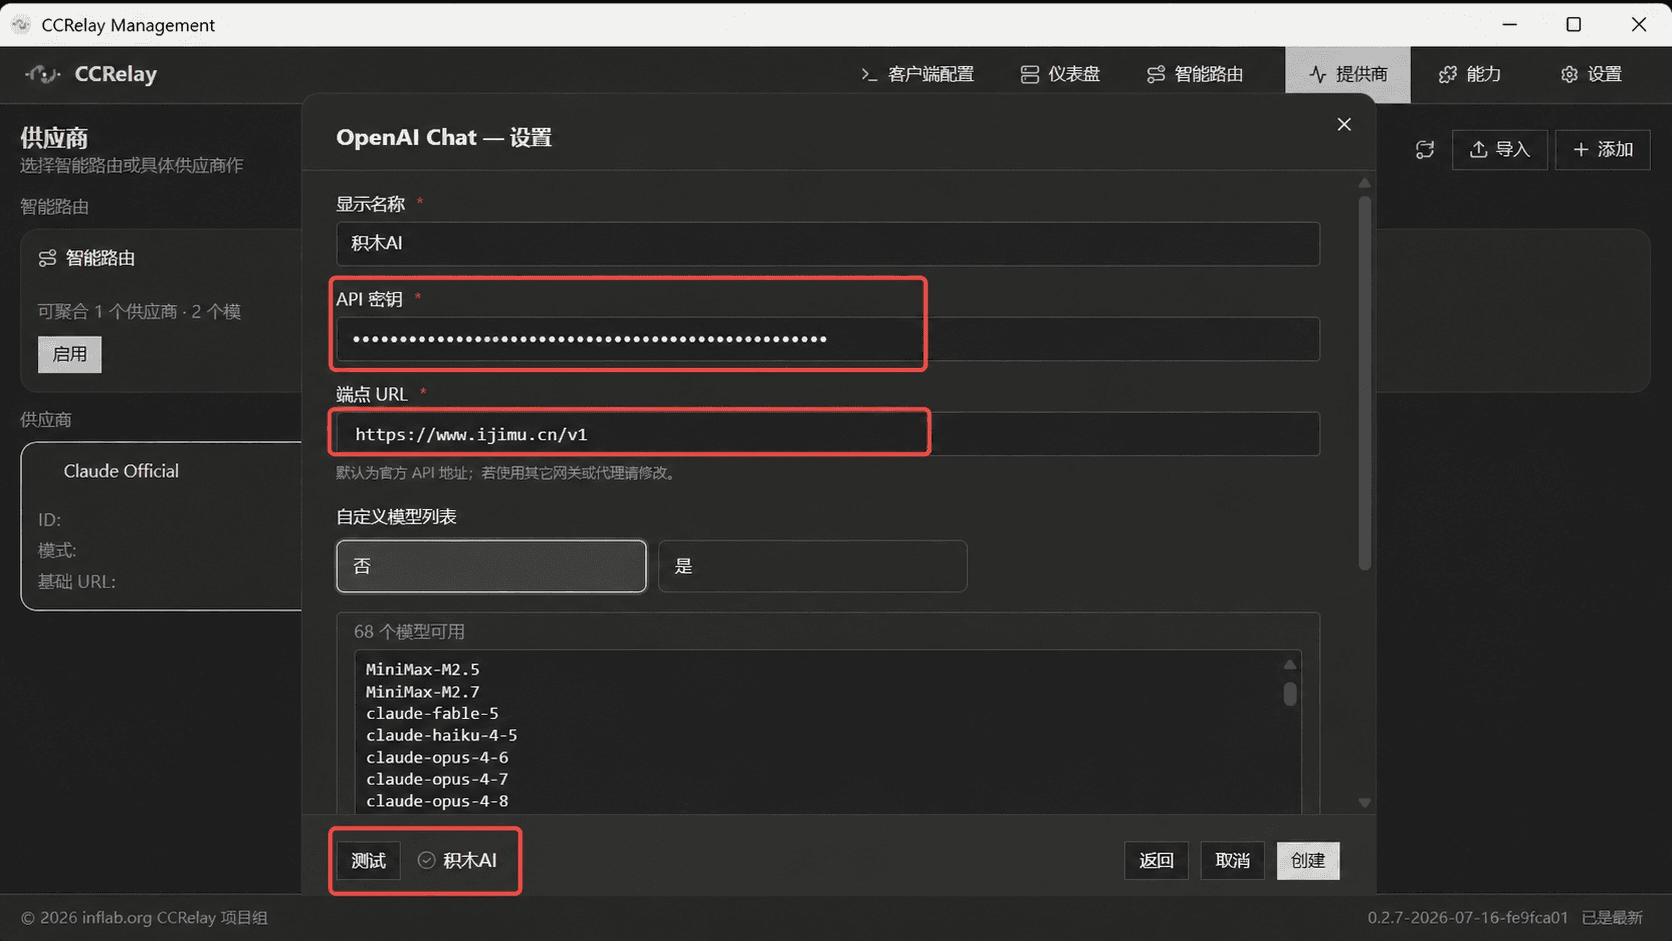Click the version text 0.2.7-2026-07-16-fe9fca01

tap(1468, 918)
